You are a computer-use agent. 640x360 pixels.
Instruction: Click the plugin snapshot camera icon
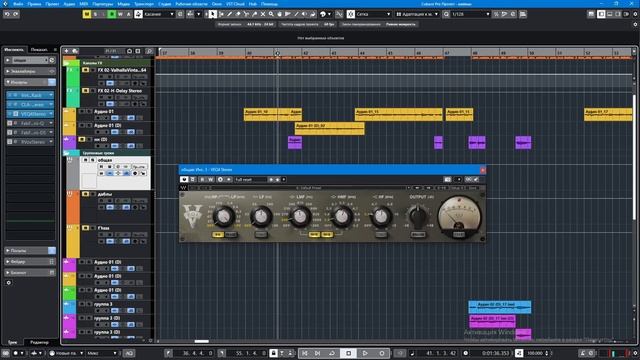point(447,179)
